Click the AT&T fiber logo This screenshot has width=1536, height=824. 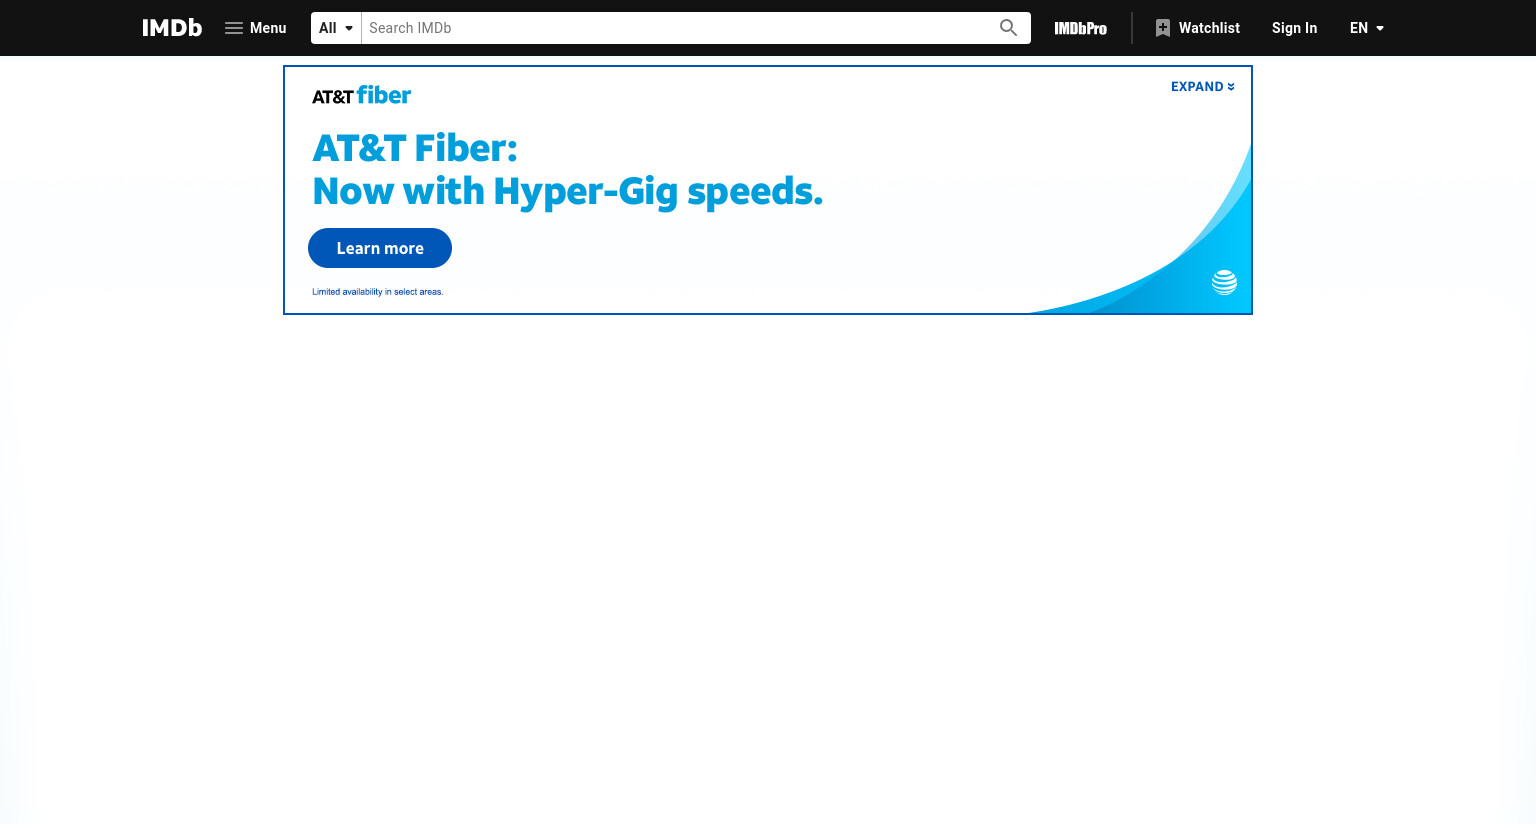tap(361, 95)
